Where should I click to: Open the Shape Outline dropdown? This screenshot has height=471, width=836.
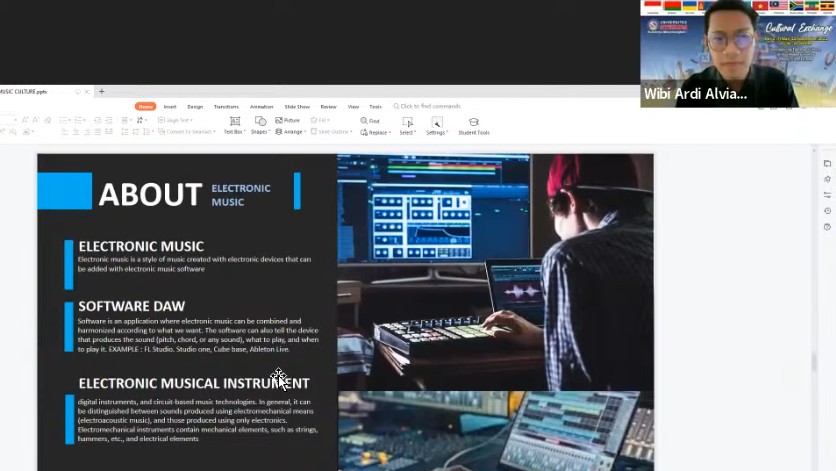(331, 132)
